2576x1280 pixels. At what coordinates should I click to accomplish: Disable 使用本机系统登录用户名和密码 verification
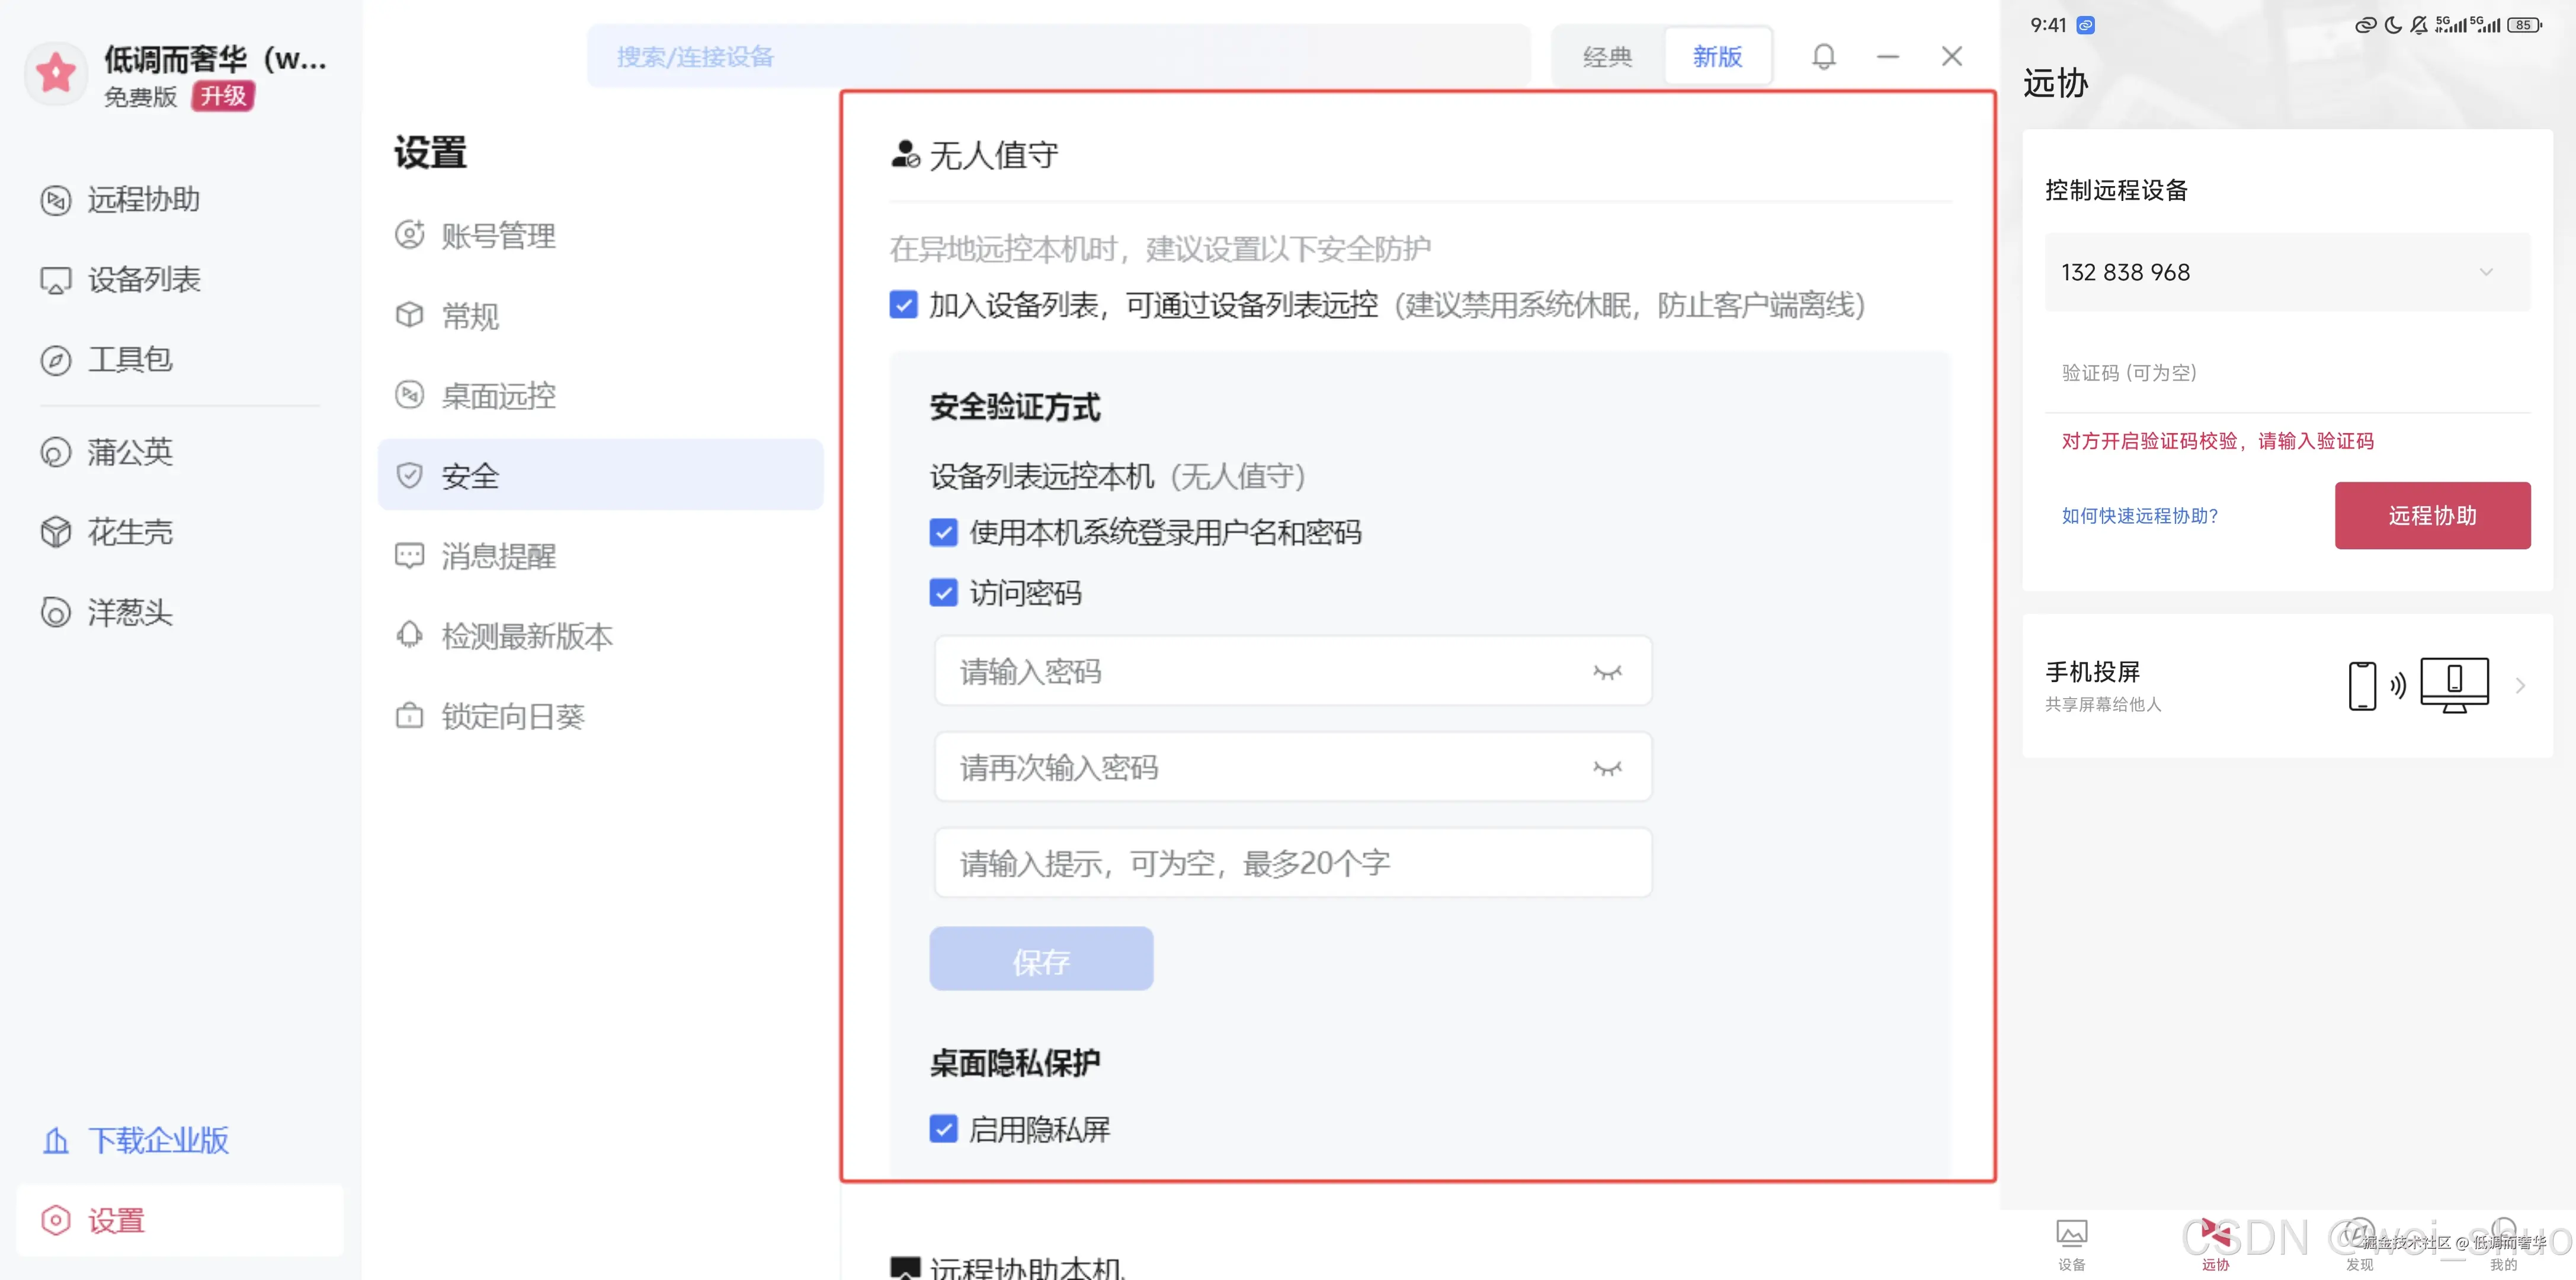pos(943,533)
